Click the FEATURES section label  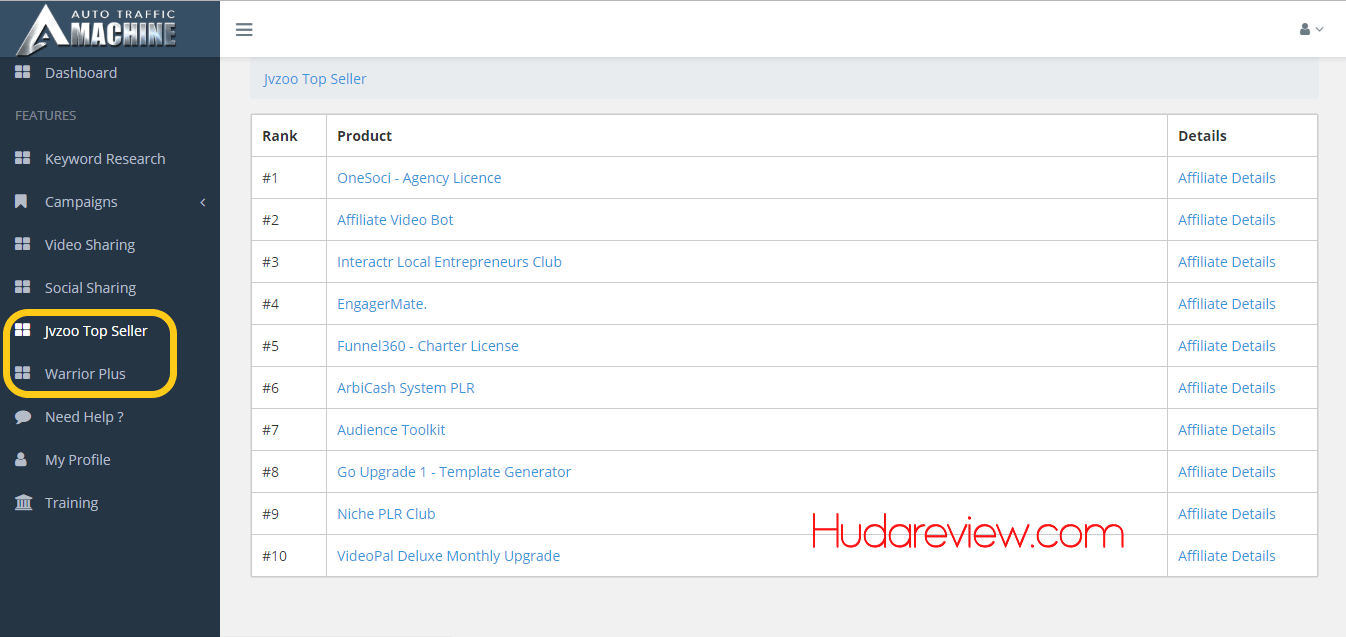(x=45, y=116)
